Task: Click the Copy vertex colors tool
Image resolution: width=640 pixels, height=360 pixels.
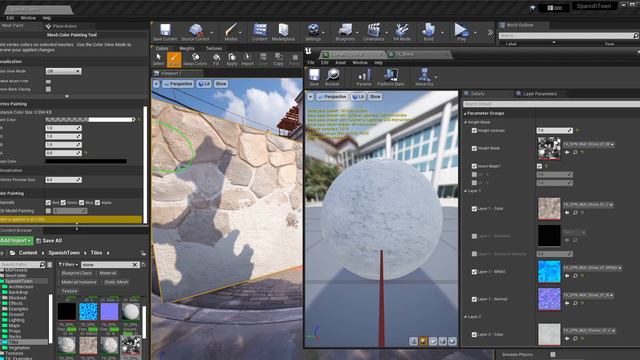Action: [278, 59]
